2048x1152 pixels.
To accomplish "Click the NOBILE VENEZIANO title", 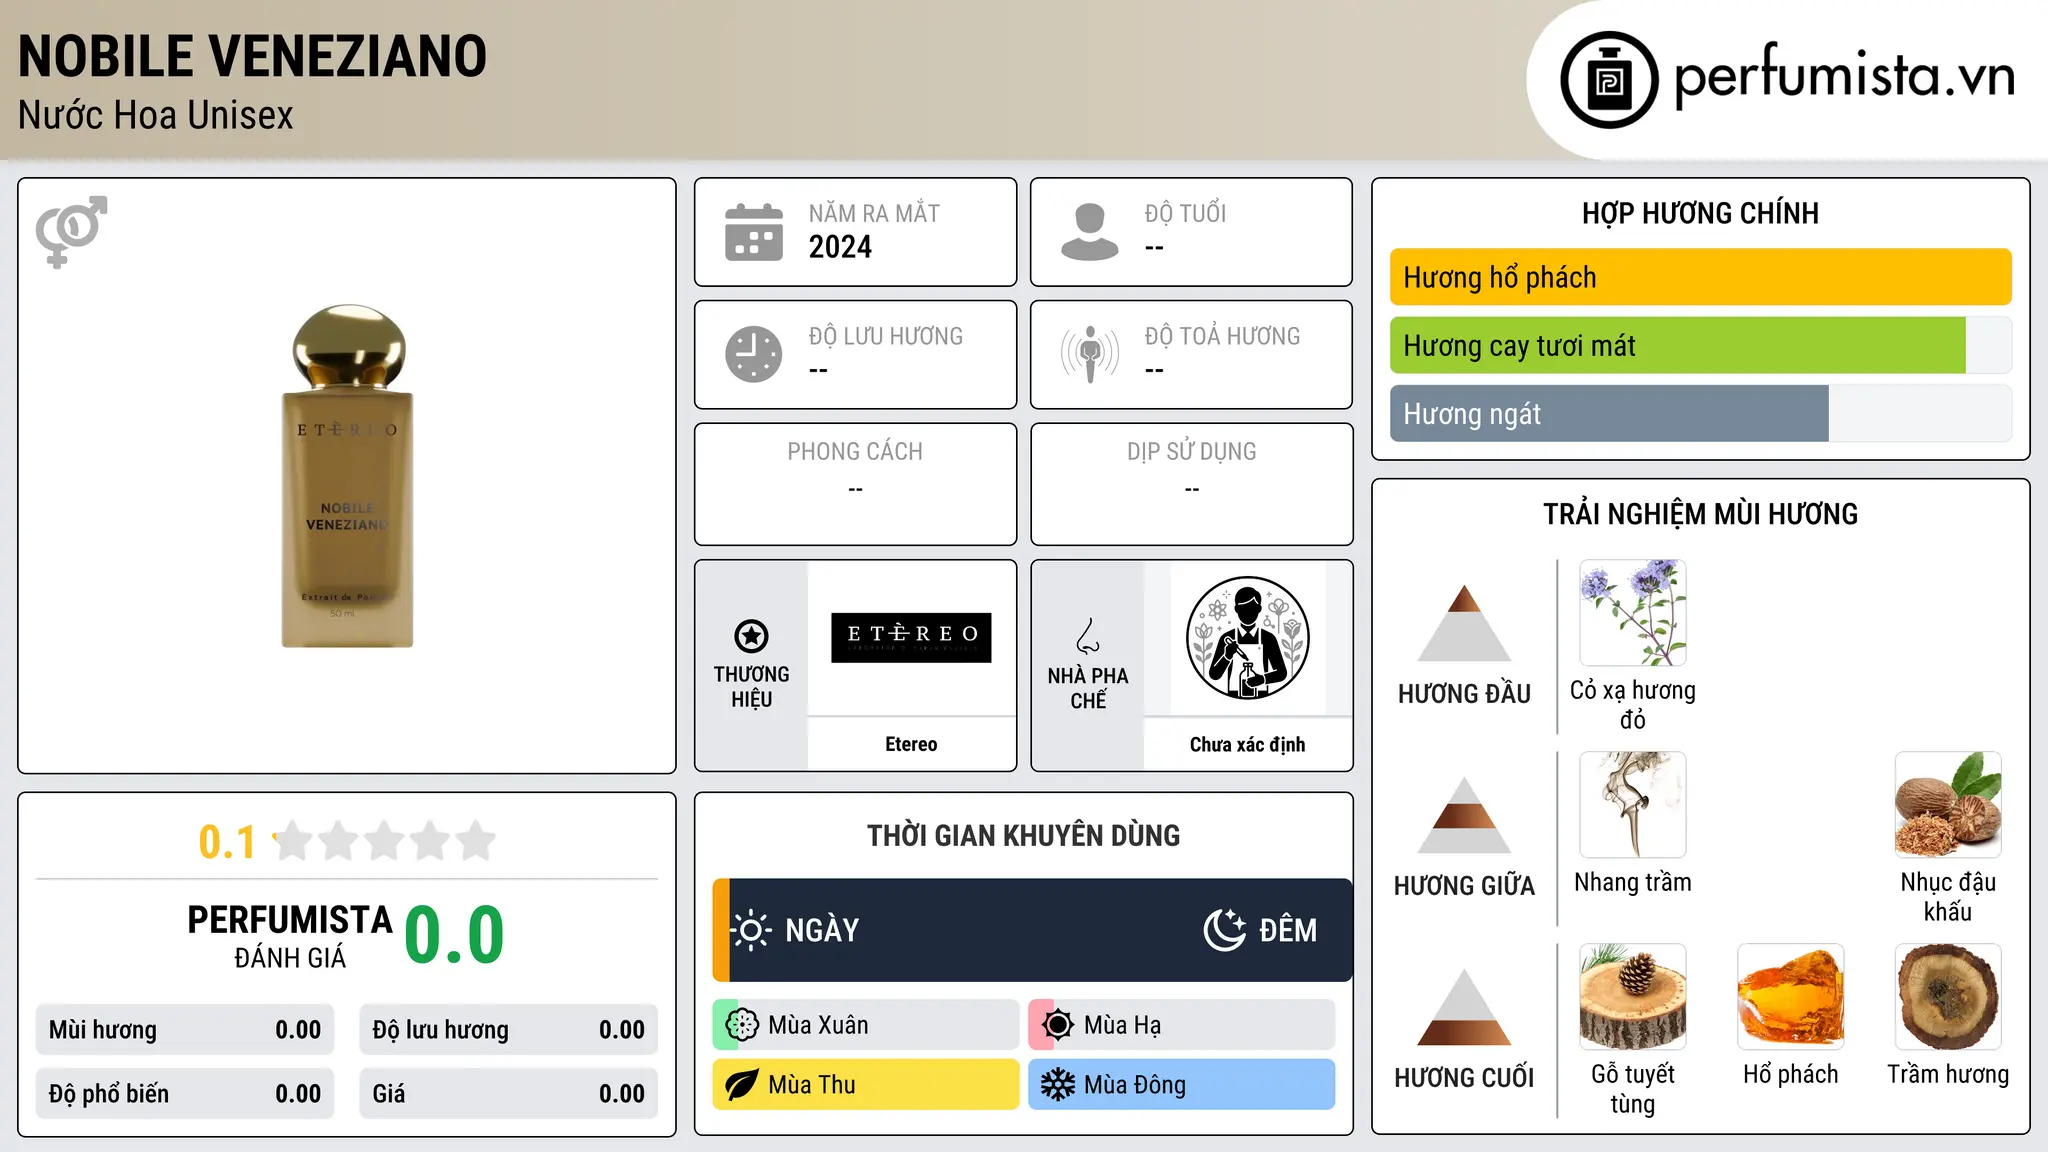I will (x=252, y=56).
